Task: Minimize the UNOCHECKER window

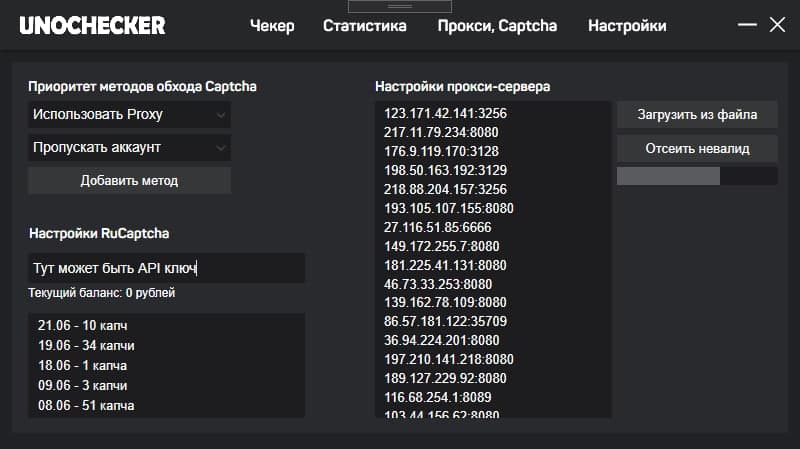Action: [747, 24]
